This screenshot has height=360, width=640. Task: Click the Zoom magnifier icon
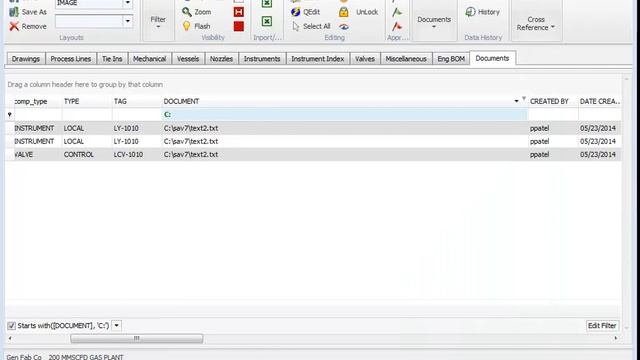(x=187, y=12)
